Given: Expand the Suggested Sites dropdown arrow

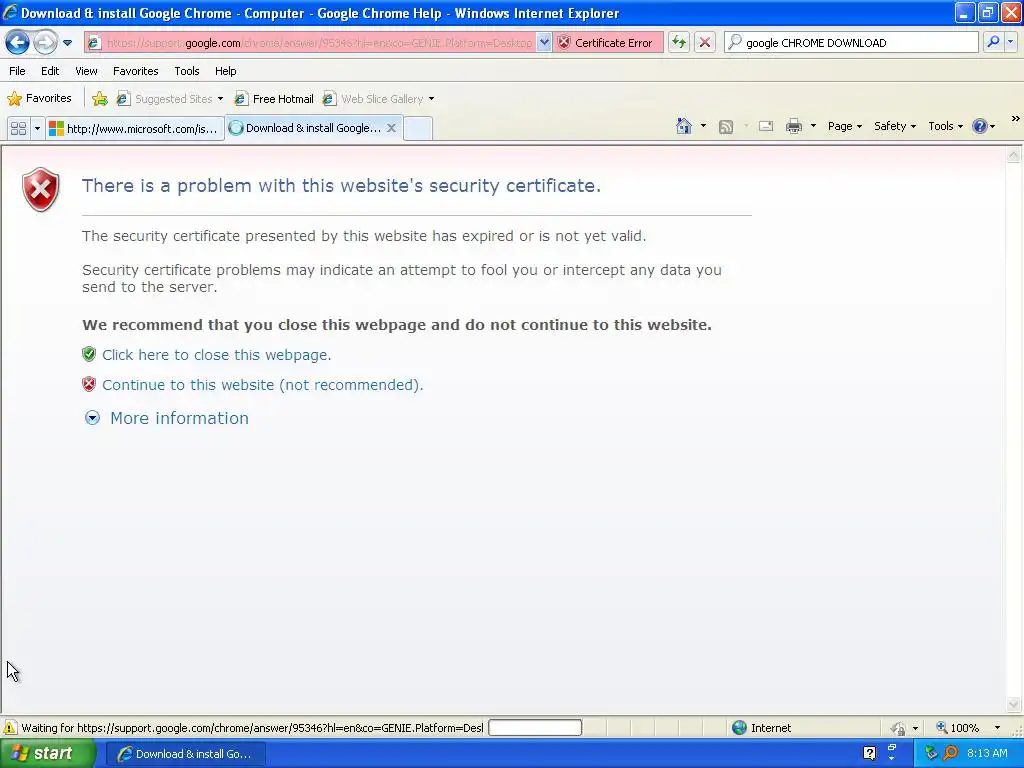Looking at the screenshot, I should pos(221,99).
